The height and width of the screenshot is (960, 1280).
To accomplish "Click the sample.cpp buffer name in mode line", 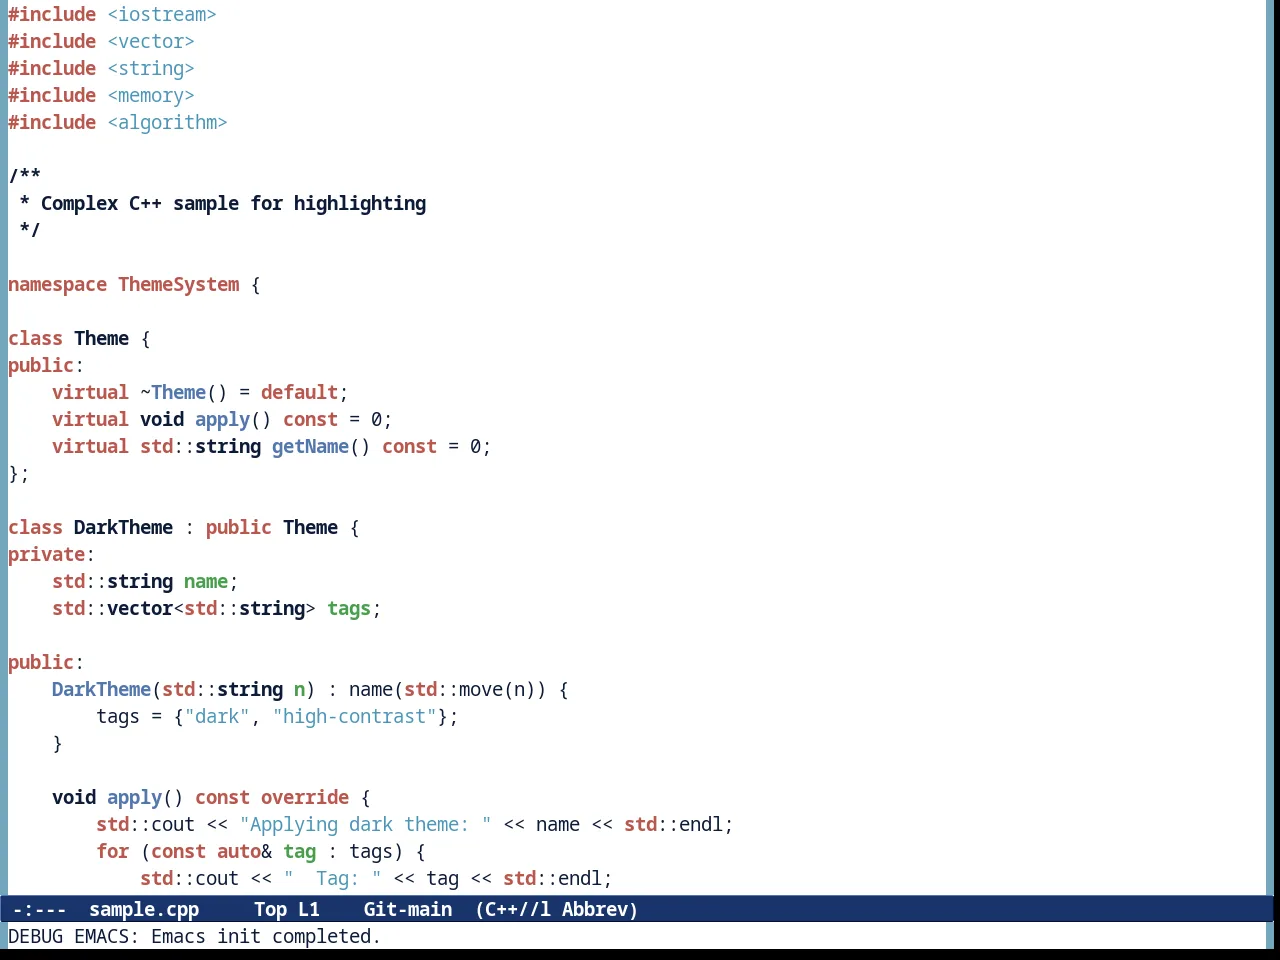I will (144, 909).
